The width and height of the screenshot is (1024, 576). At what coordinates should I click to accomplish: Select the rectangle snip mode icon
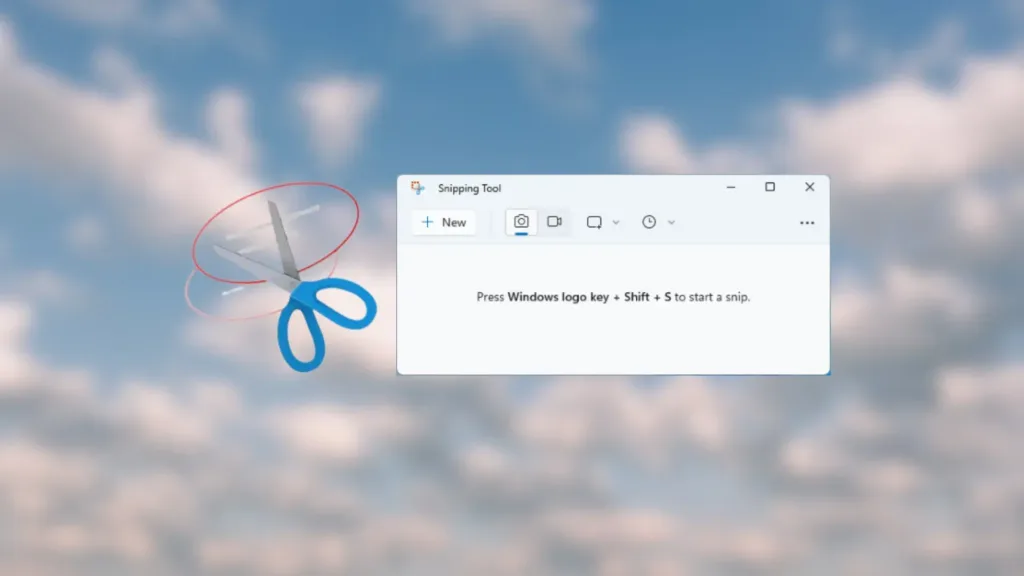595,222
